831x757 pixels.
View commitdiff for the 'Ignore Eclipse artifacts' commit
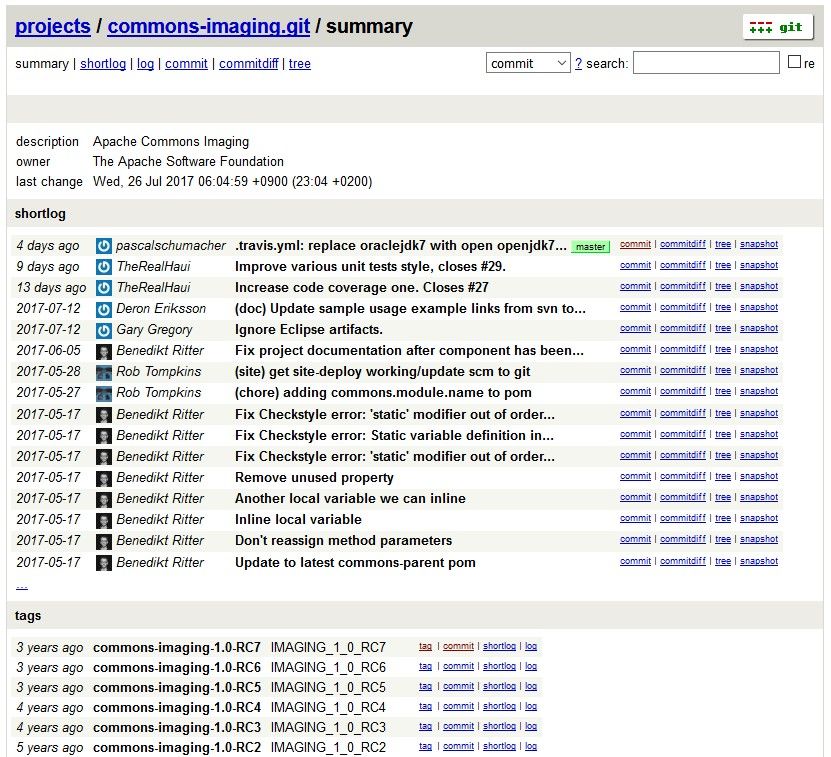click(x=682, y=329)
